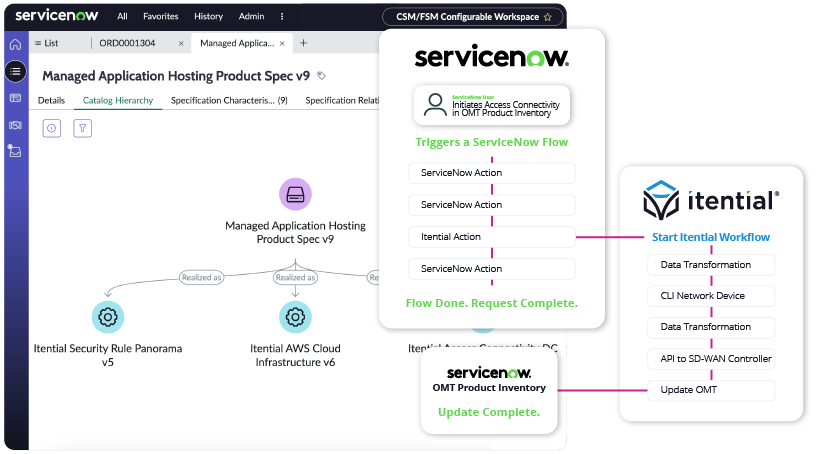Screen dimensions: 817x454
Task: Click the info icon button above the hierarchy
Action: point(52,128)
